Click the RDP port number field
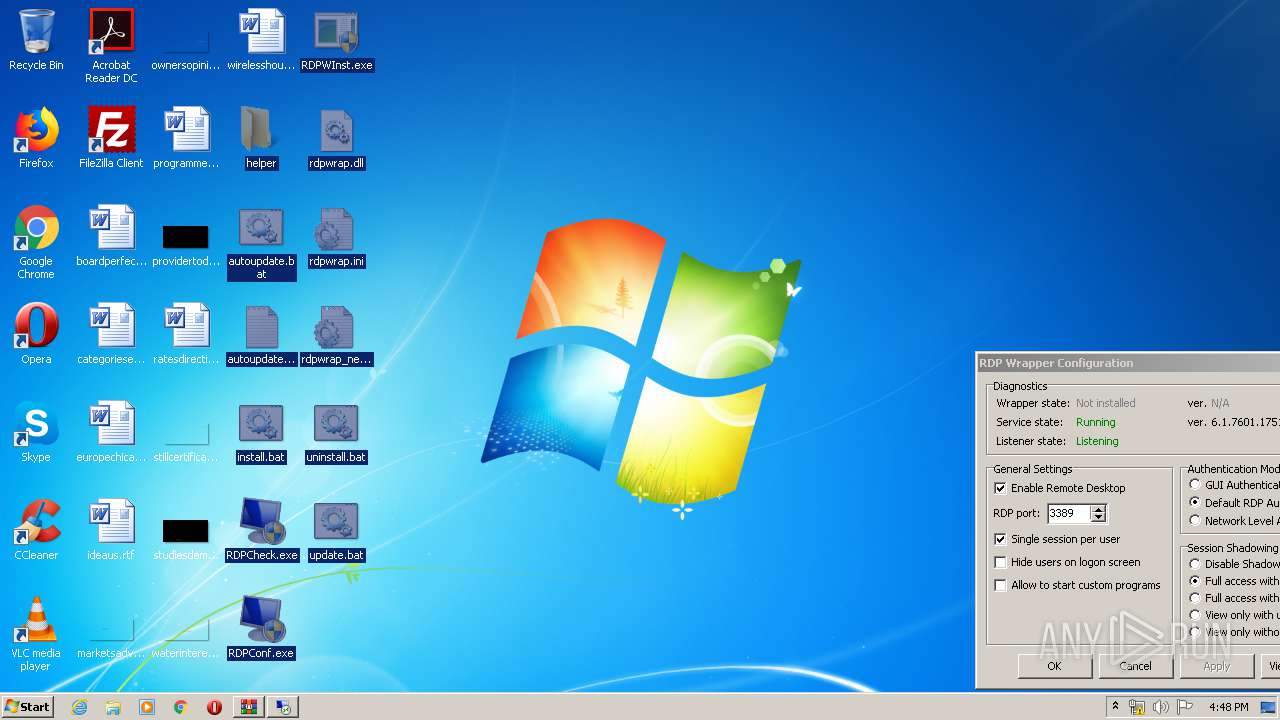Viewport: 1280px width, 720px height. (1068, 513)
